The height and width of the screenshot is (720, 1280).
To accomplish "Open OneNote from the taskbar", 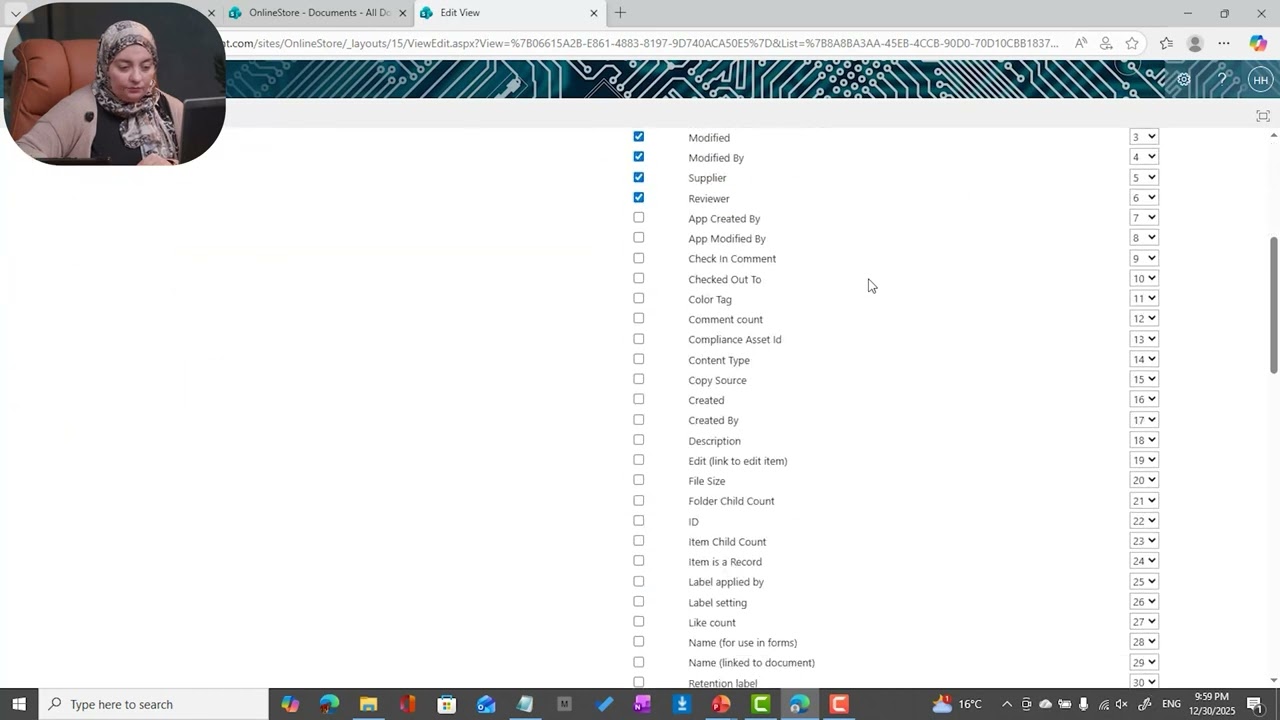I will [642, 704].
